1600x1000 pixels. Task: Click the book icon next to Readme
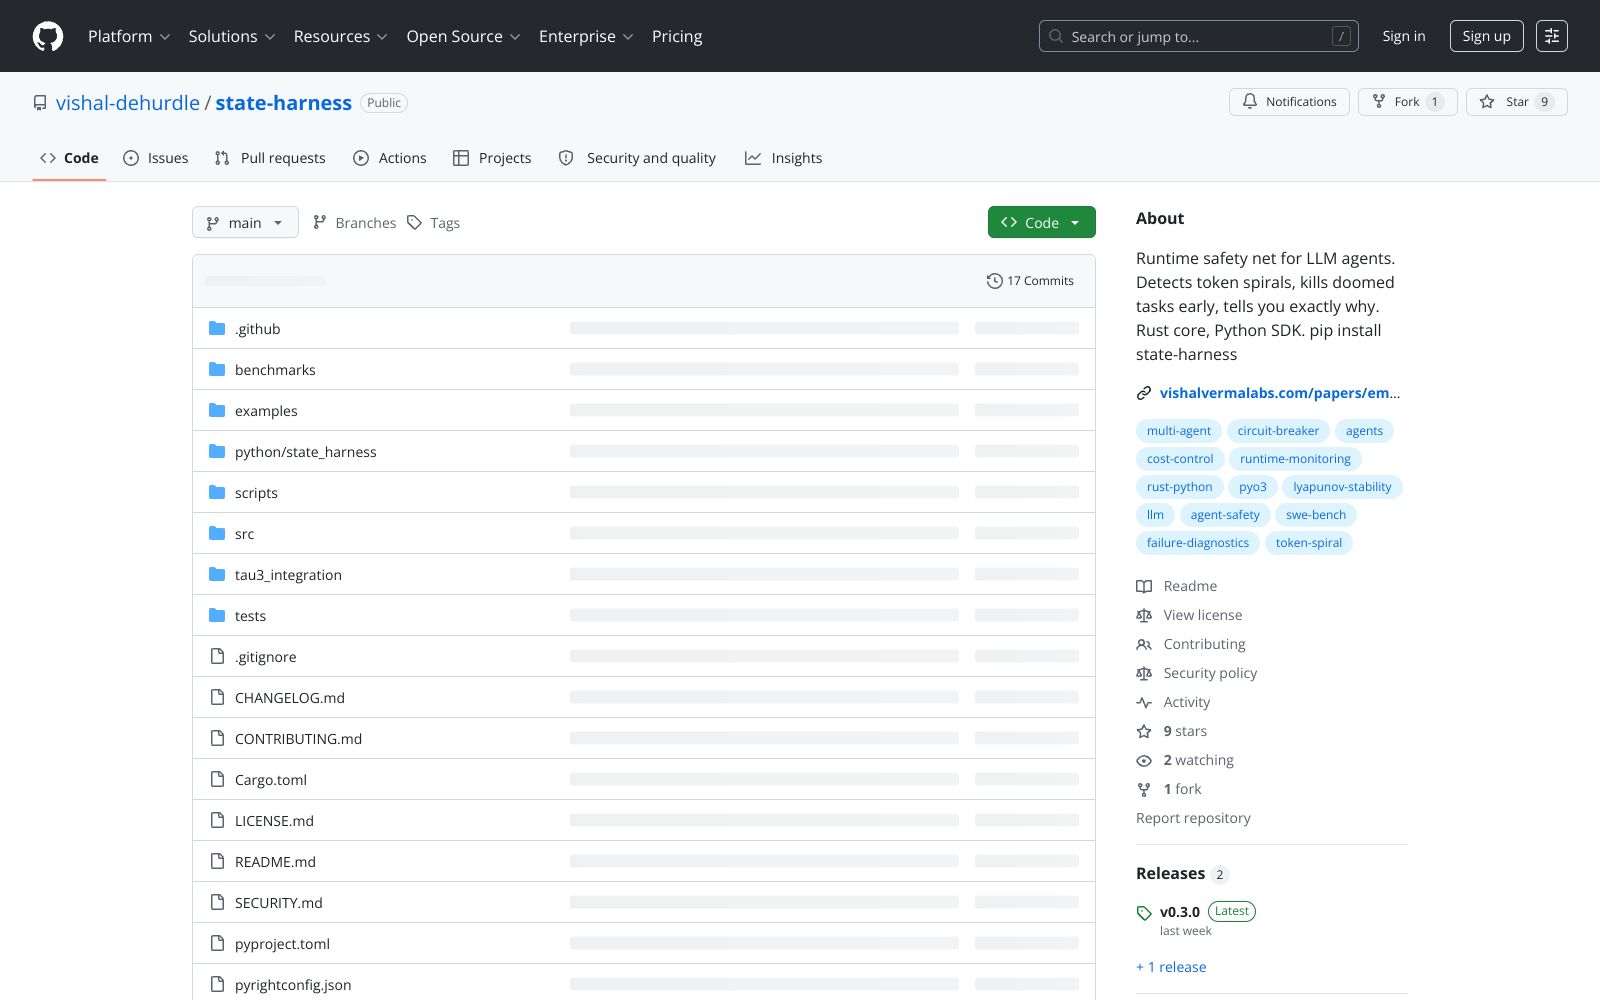tap(1144, 586)
